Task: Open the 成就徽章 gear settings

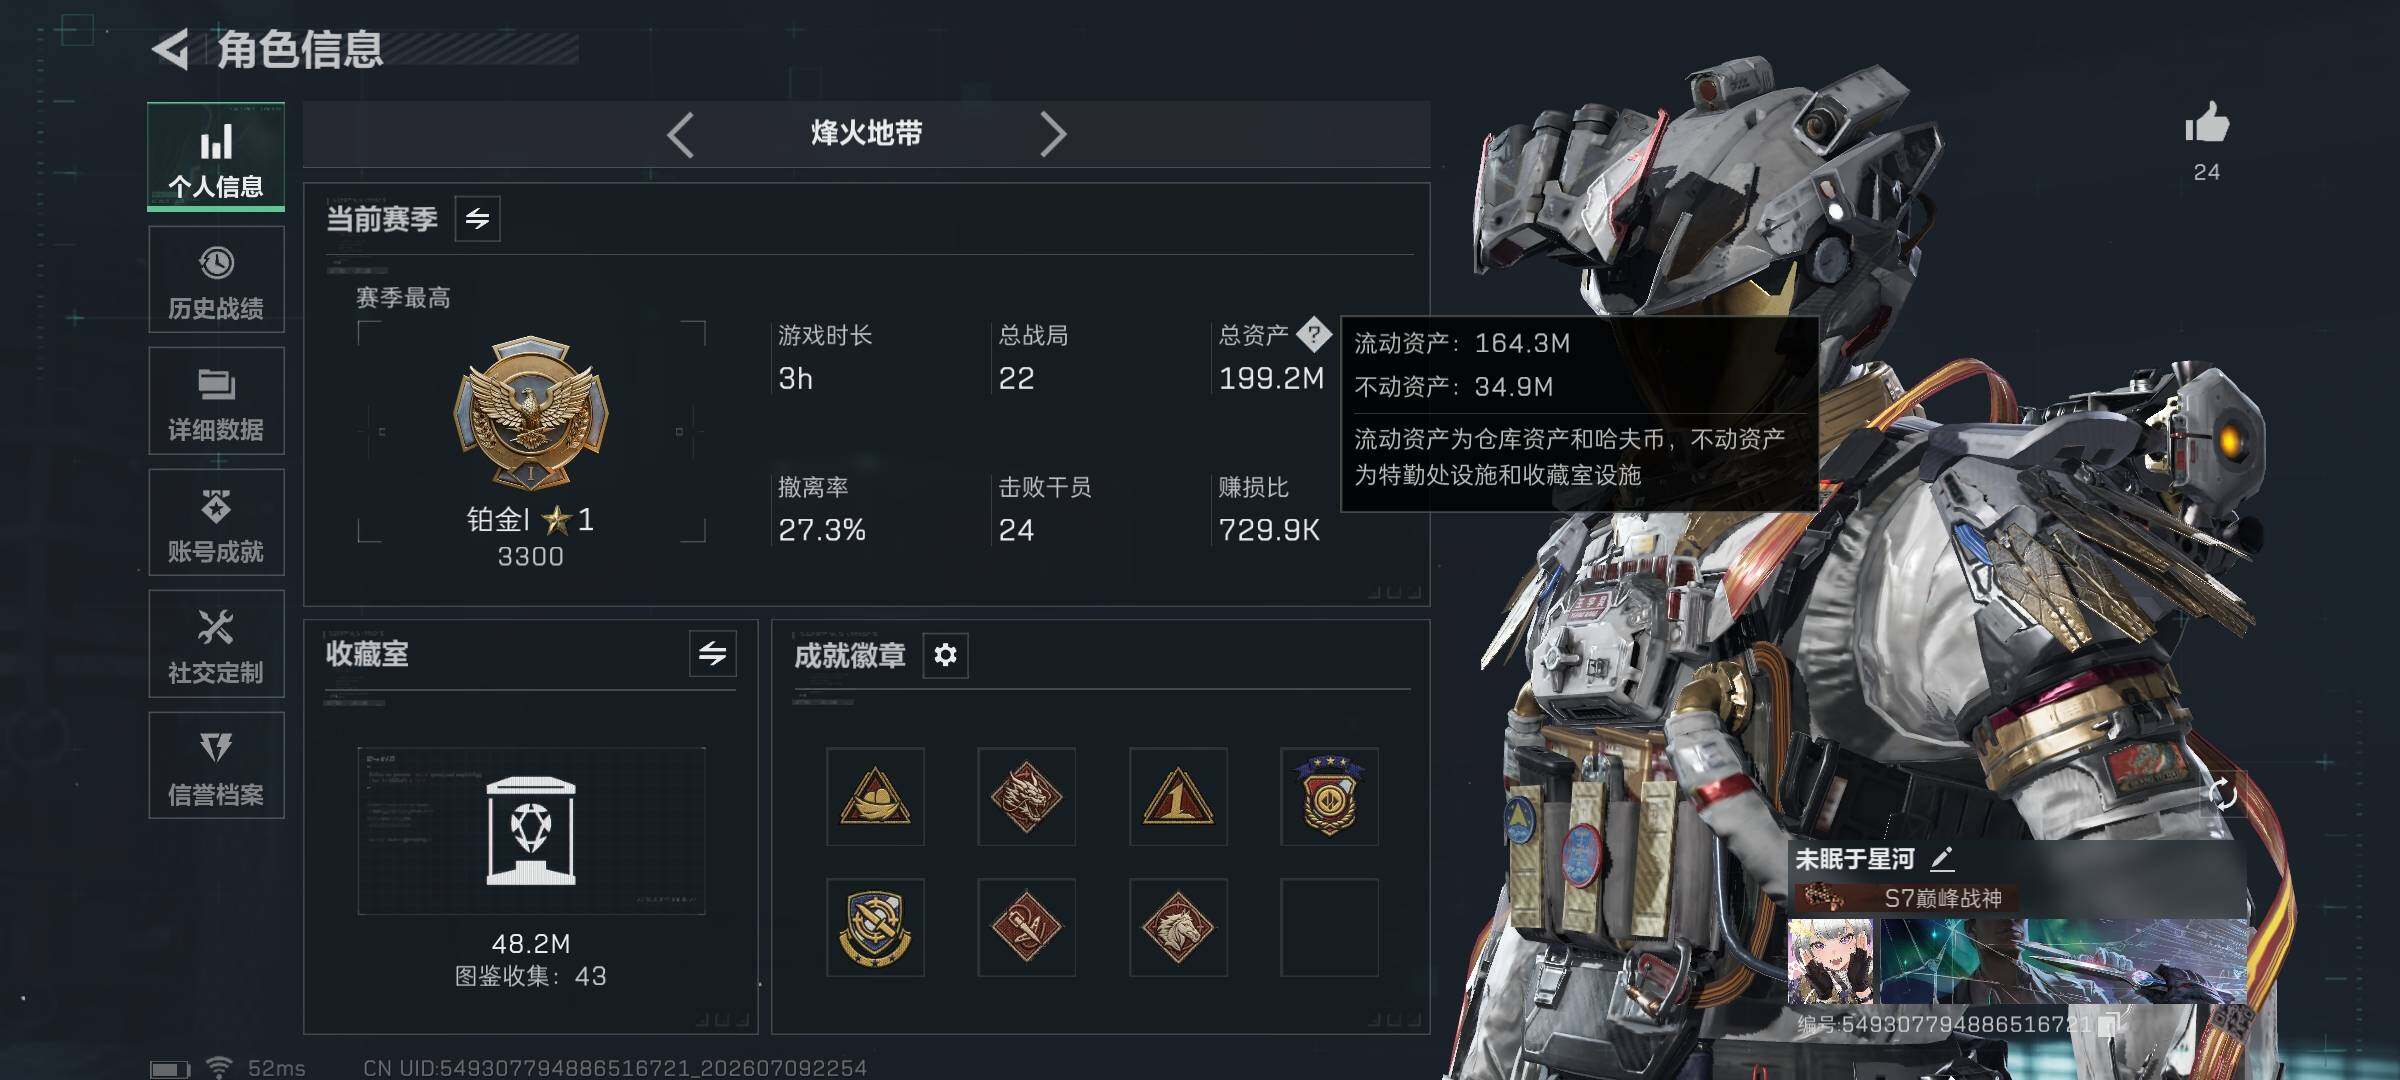Action: tap(945, 655)
